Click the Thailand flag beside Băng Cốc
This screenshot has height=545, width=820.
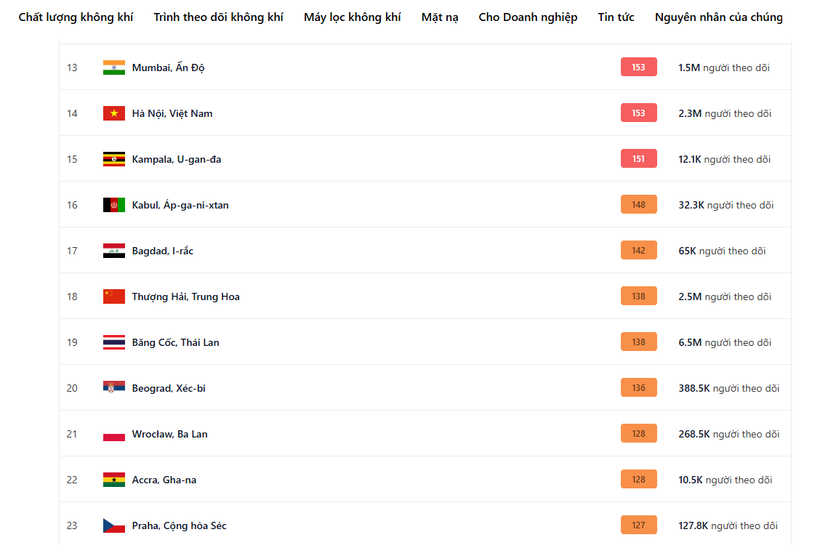113,343
